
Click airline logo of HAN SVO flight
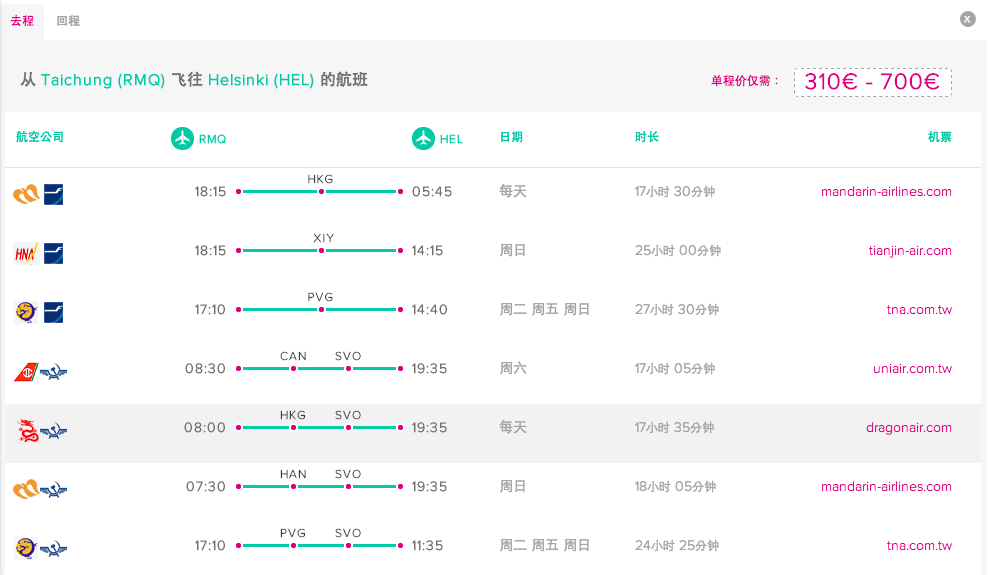coord(26,487)
